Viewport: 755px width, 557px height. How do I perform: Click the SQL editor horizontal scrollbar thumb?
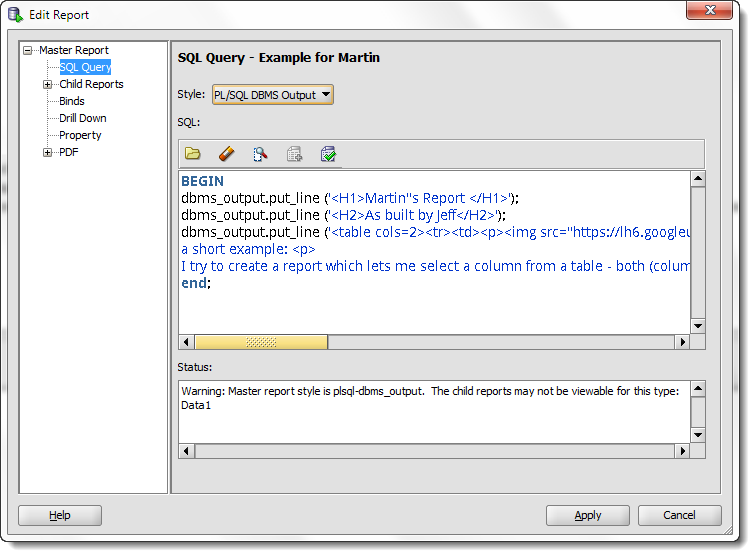(x=261, y=342)
